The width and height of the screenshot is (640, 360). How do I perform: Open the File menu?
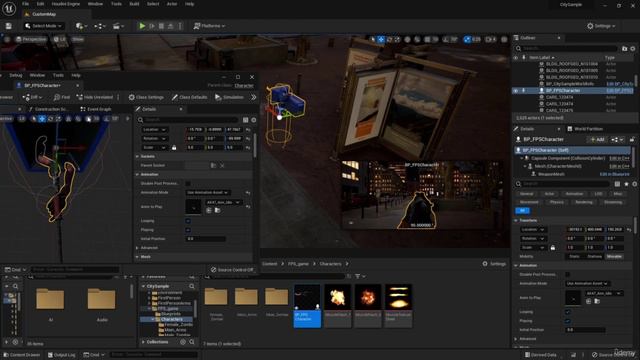tap(25, 4)
